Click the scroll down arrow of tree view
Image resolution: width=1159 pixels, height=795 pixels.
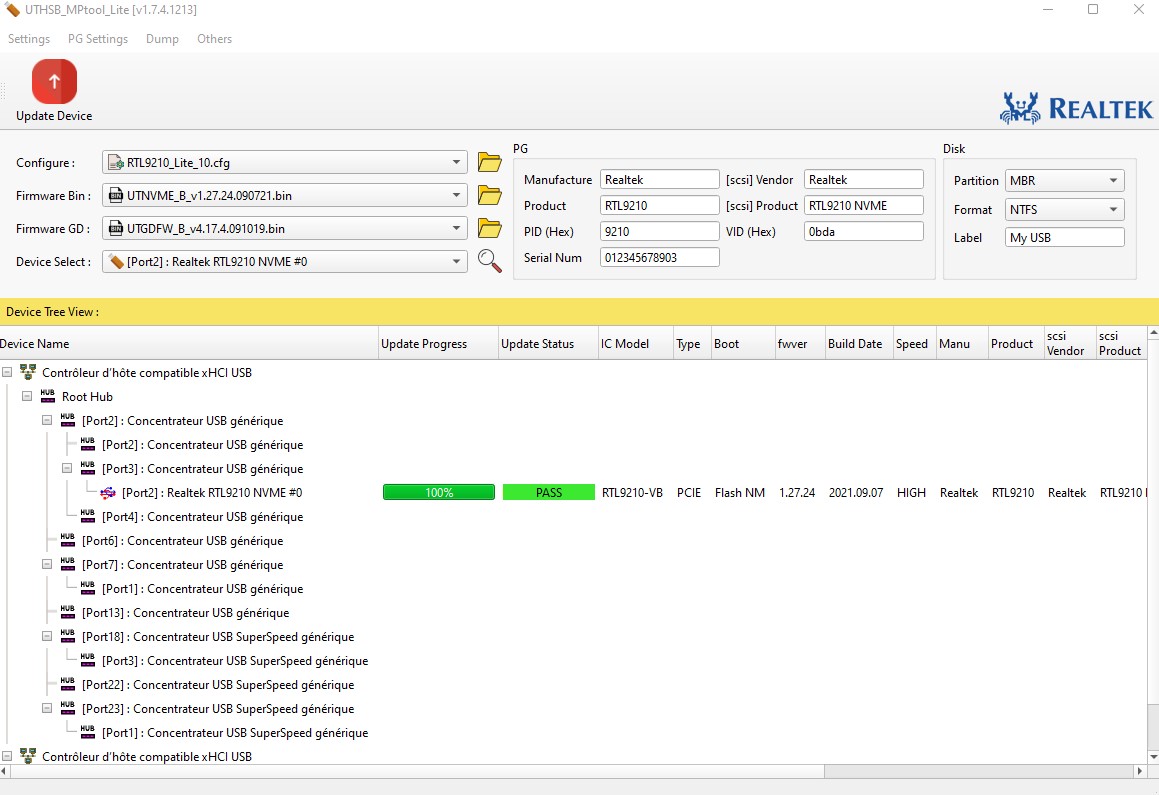[x=1153, y=757]
